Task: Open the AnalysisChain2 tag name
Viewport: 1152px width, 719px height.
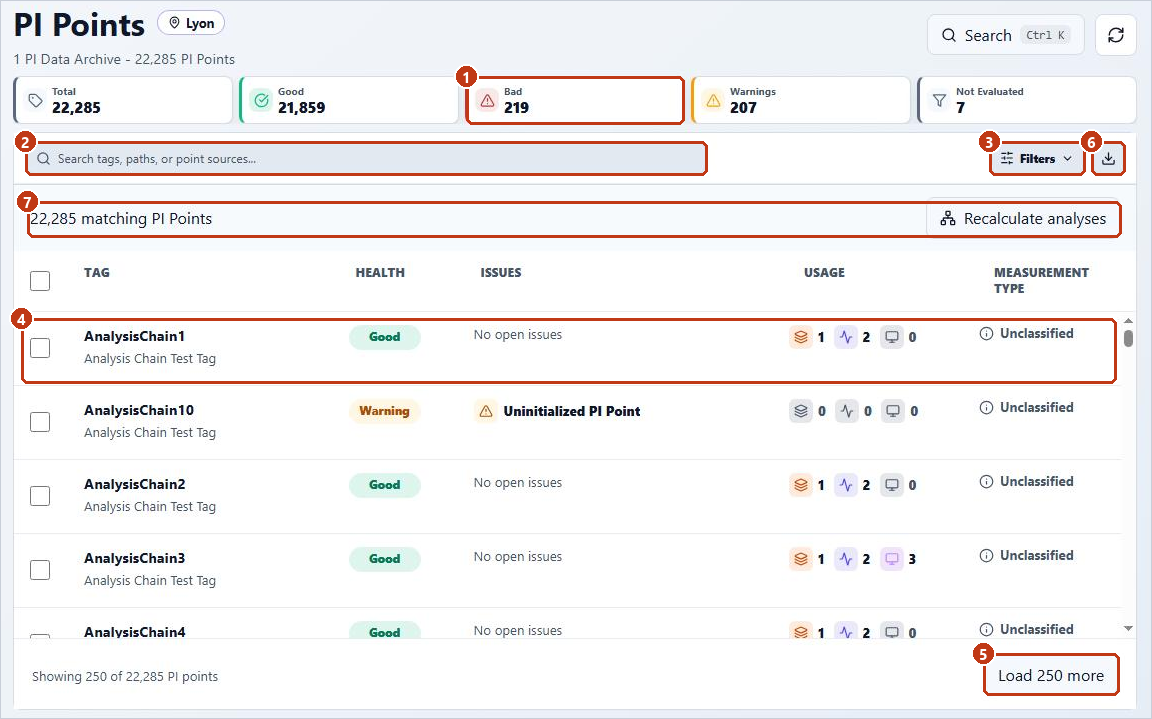Action: tap(134, 484)
